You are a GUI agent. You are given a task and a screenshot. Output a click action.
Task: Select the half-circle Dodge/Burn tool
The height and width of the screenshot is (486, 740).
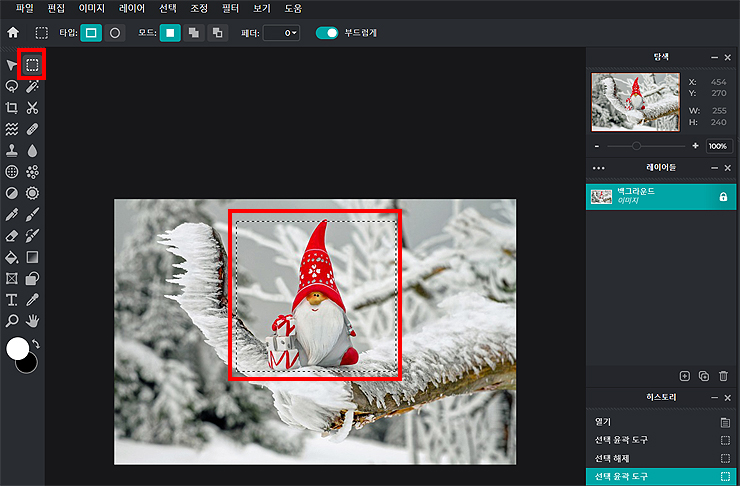tap(11, 193)
